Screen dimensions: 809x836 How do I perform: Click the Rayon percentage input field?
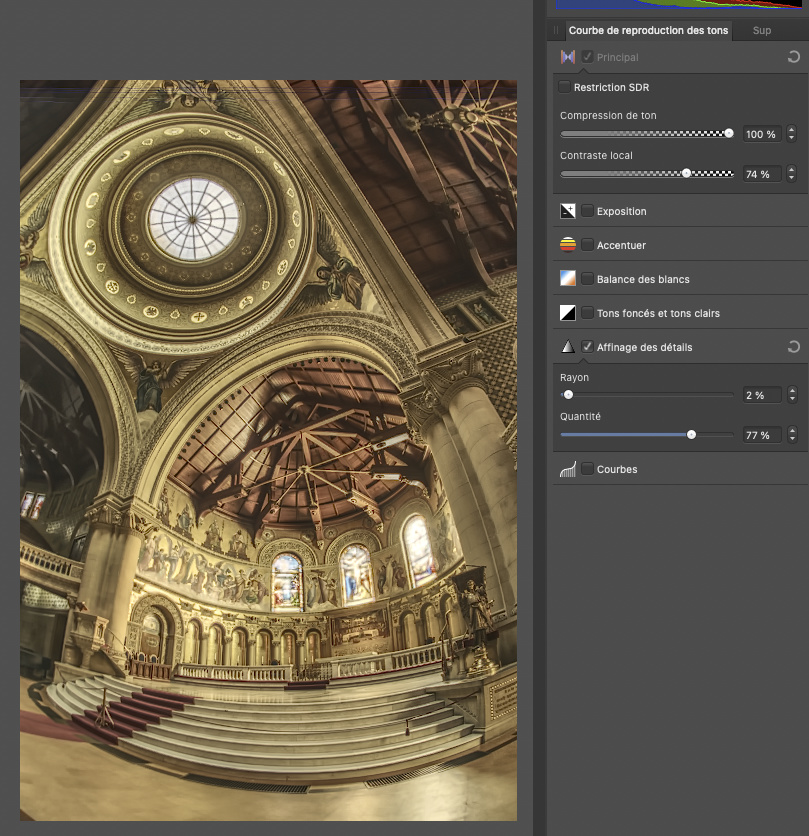(762, 395)
